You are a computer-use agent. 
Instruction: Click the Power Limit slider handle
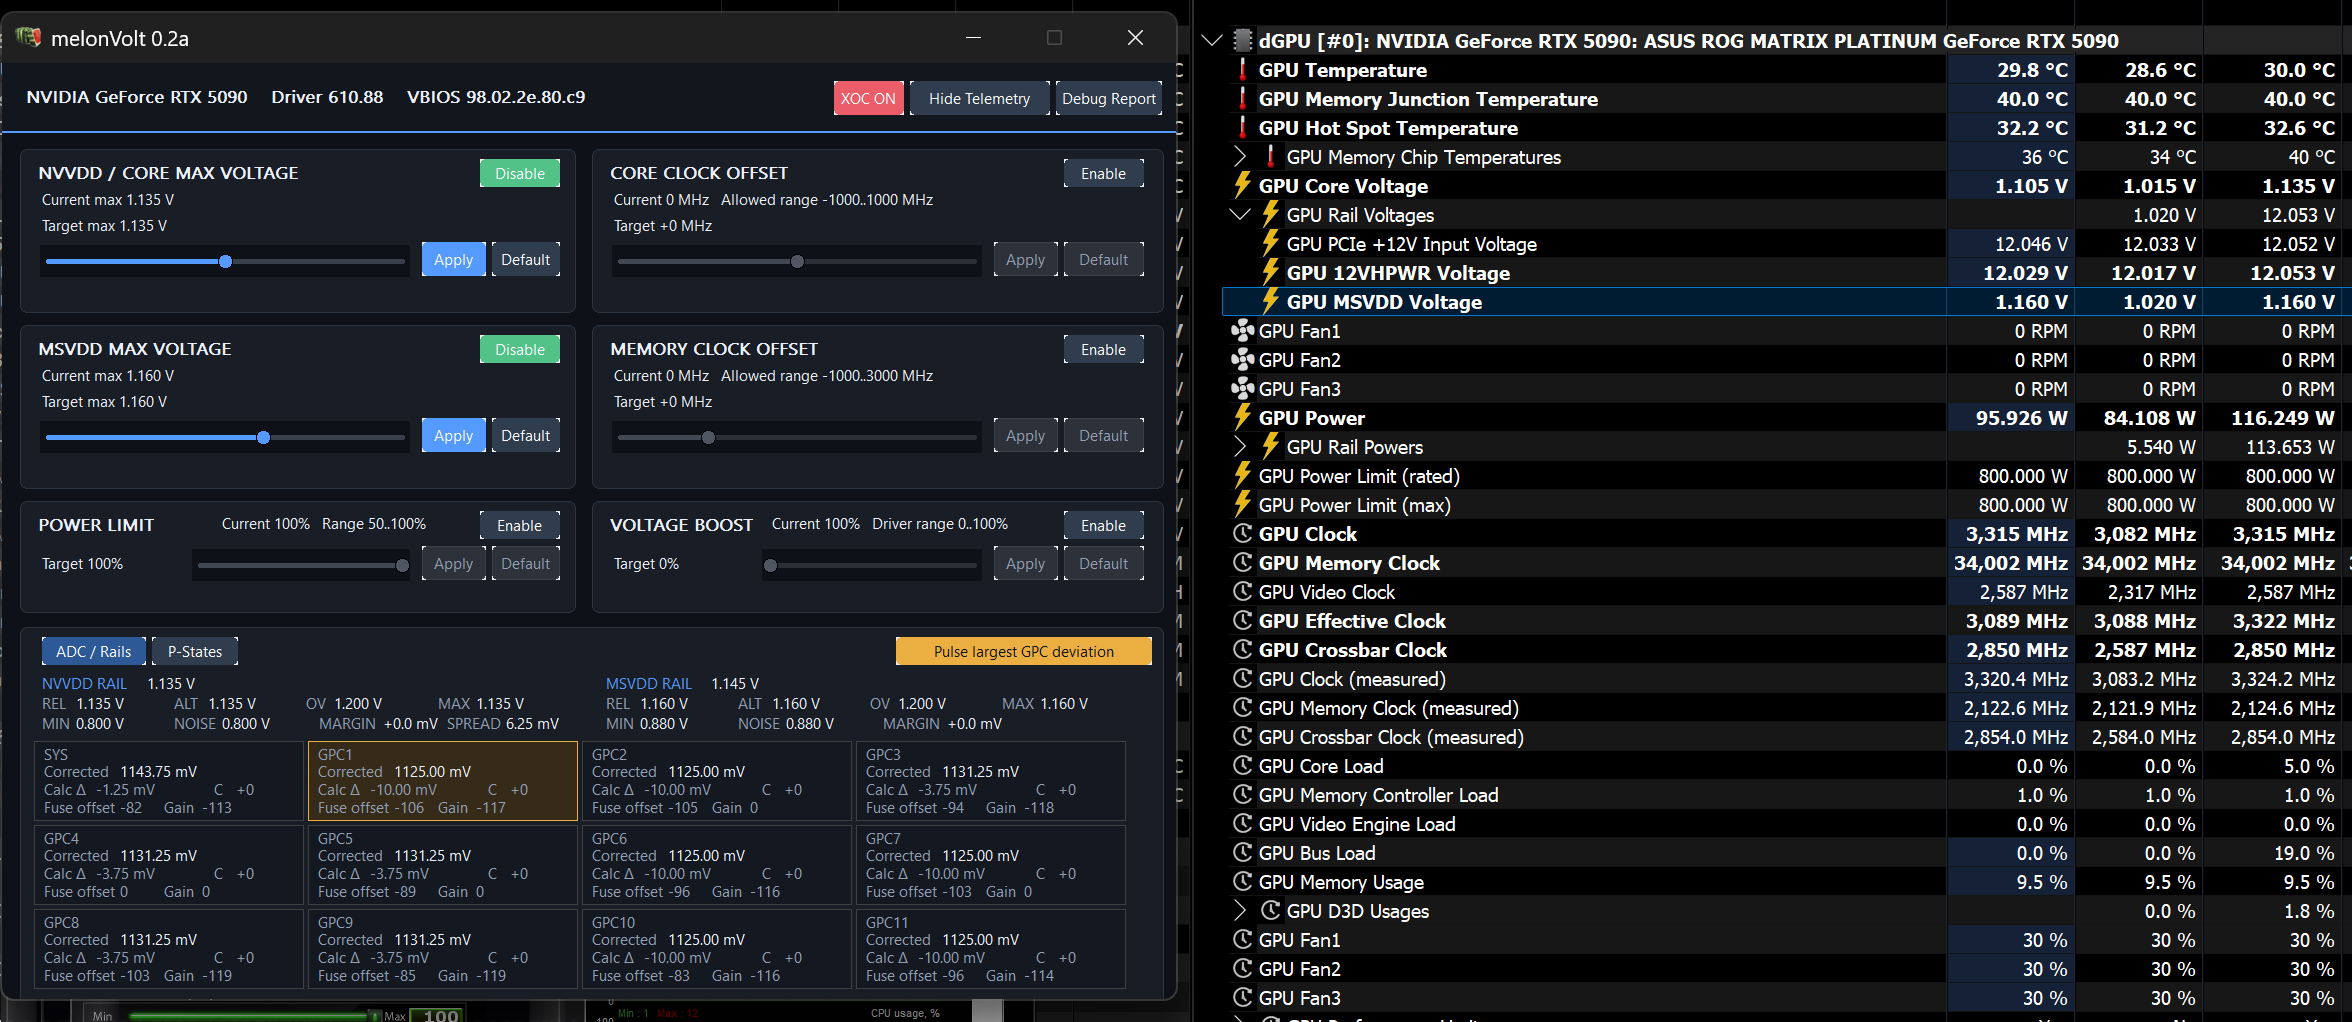coord(402,565)
